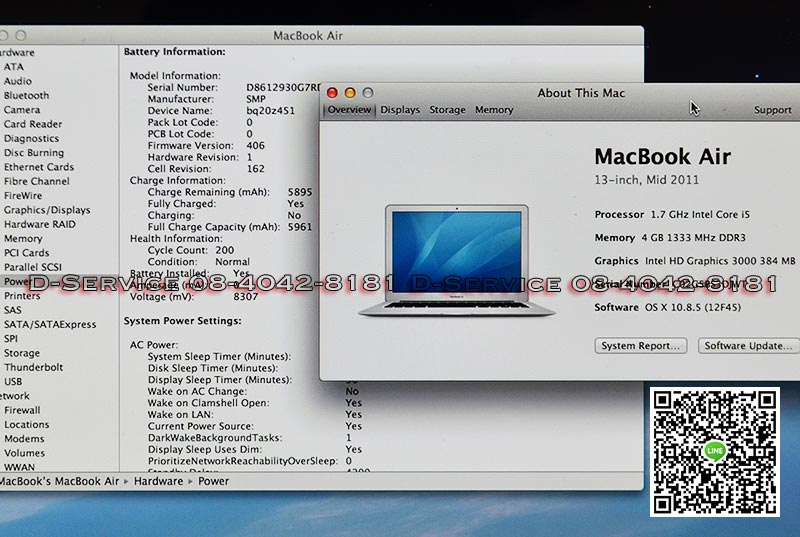The height and width of the screenshot is (537, 800).
Task: Select SAS in the sidebar
Action: pyautogui.click(x=12, y=310)
